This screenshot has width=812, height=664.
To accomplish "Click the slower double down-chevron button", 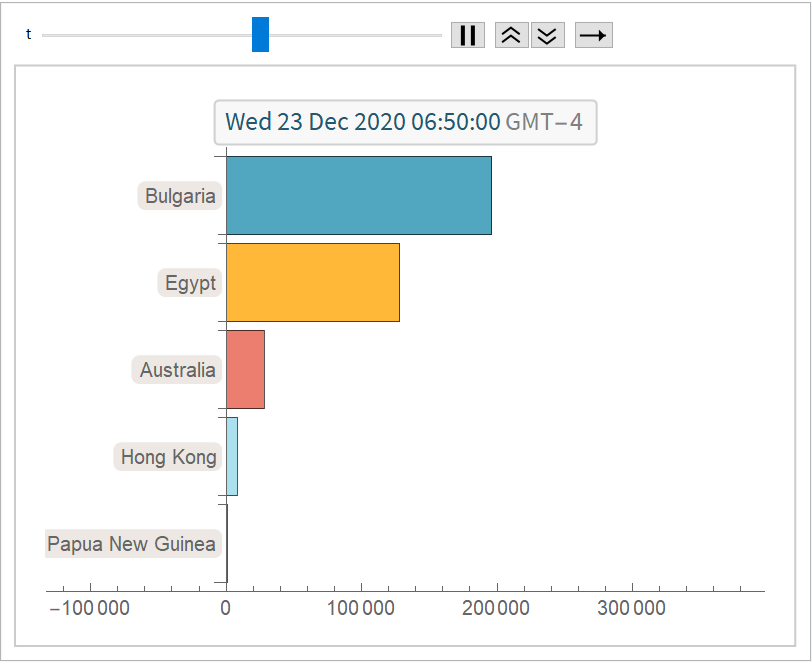I will tap(547, 35).
